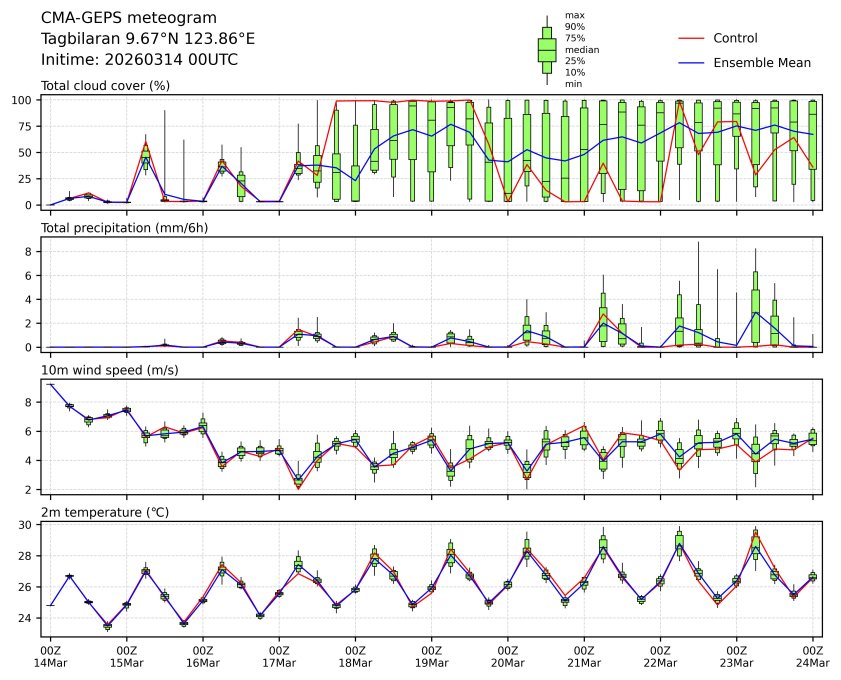Image resolution: width=841 pixels, height=680 pixels.
Task: Click the Total precipitation (mm/6h) heading
Action: (x=119, y=228)
